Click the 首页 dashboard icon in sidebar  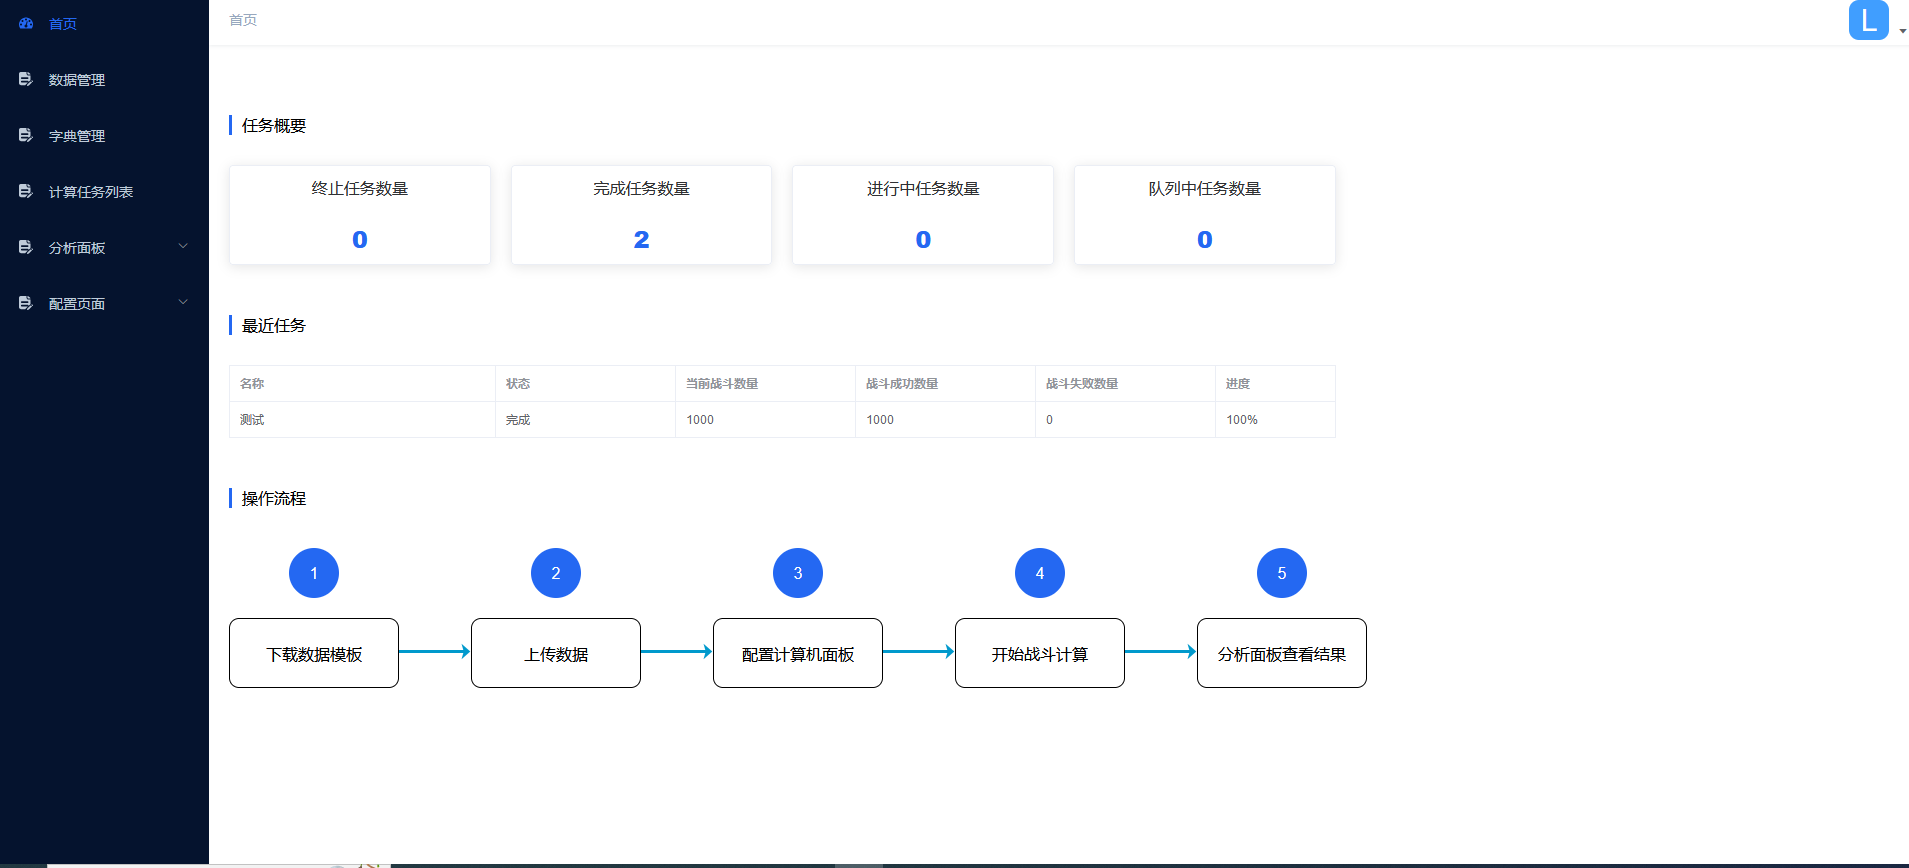26,23
